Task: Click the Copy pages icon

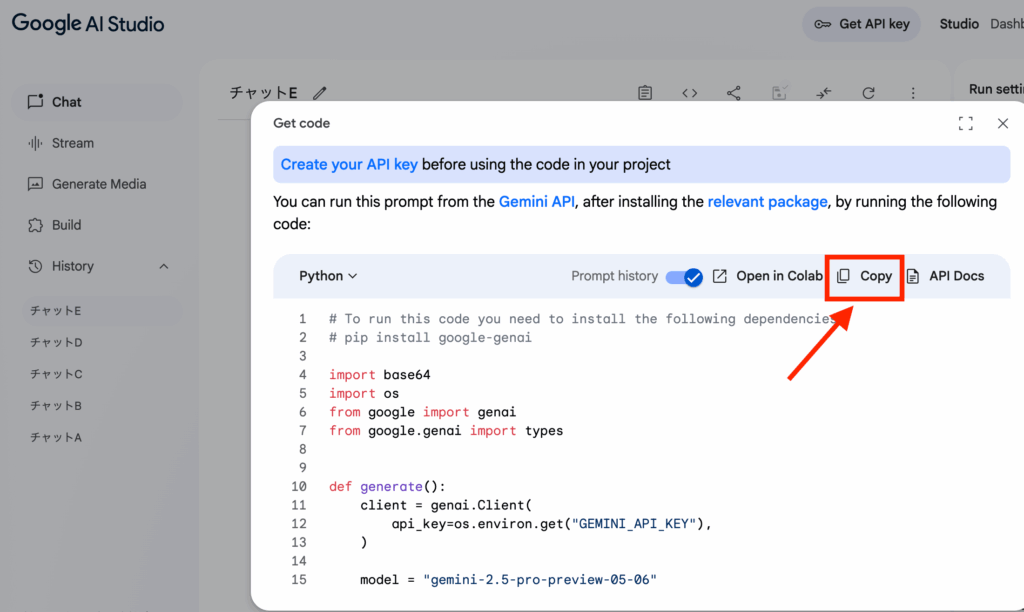Action: coord(843,276)
